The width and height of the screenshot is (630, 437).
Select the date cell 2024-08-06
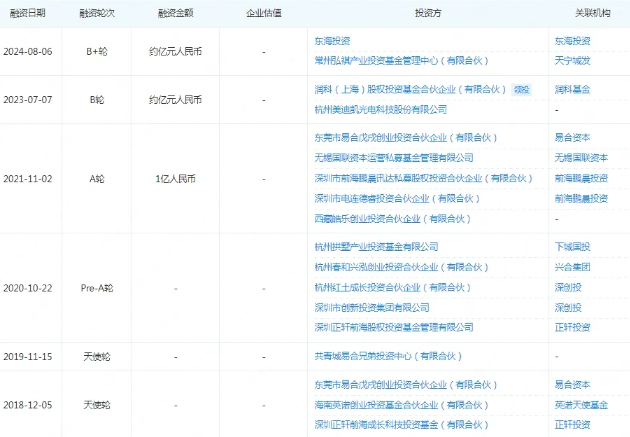28,52
